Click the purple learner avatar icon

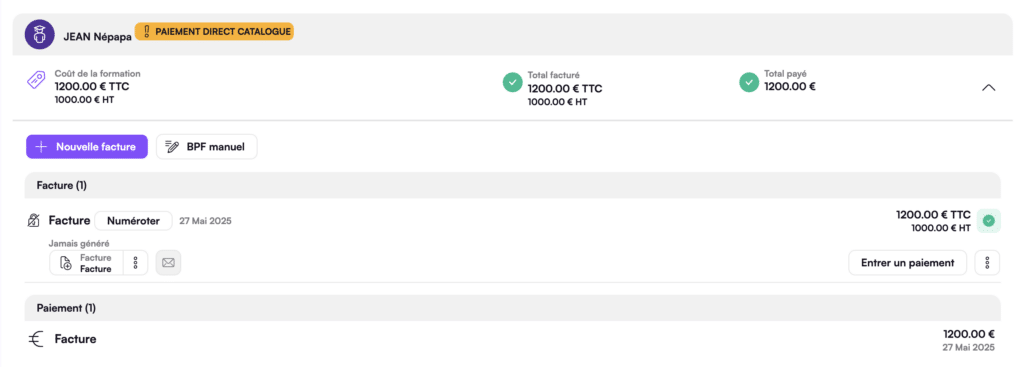39,34
